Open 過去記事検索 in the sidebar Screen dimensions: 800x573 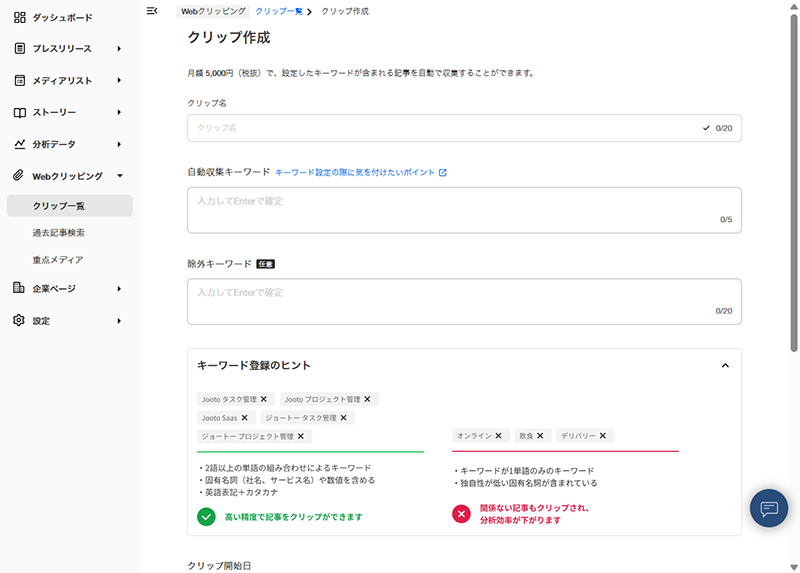tap(59, 233)
